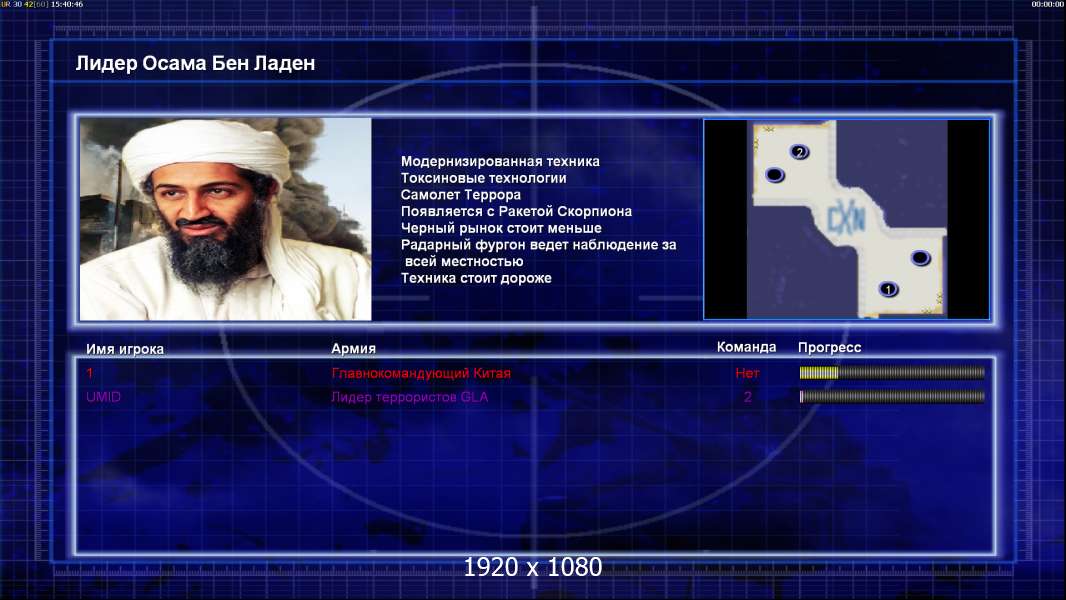Click player name 'UMID'
The height and width of the screenshot is (600, 1066).
(103, 397)
